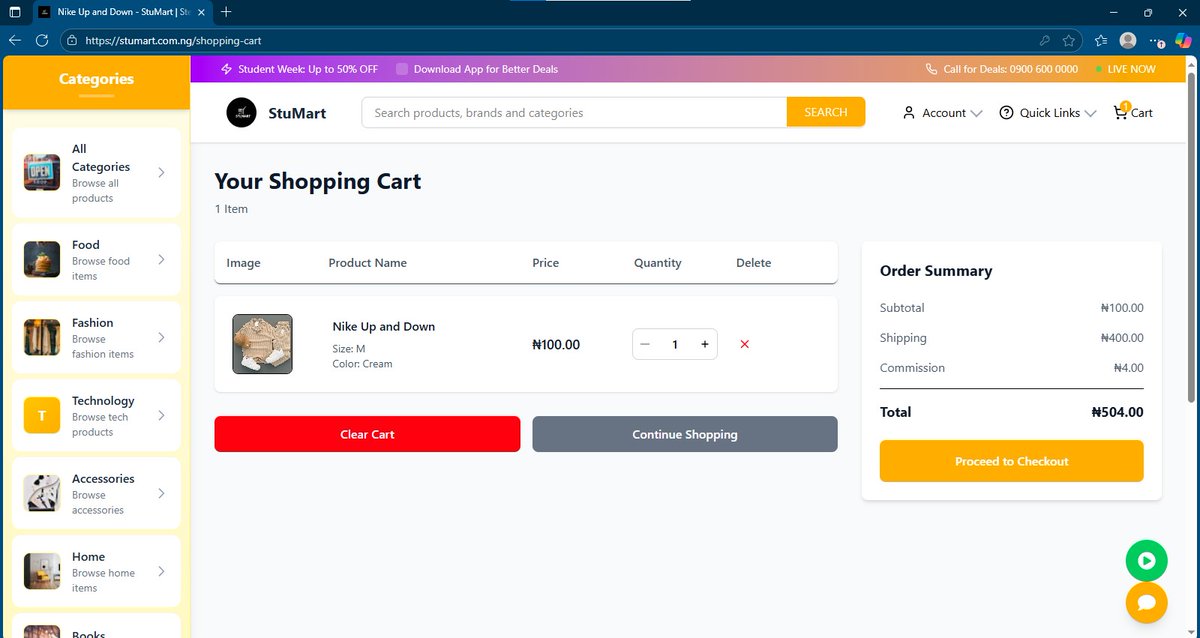1200x638 pixels.
Task: Open the Home category menu item
Action: click(96, 572)
